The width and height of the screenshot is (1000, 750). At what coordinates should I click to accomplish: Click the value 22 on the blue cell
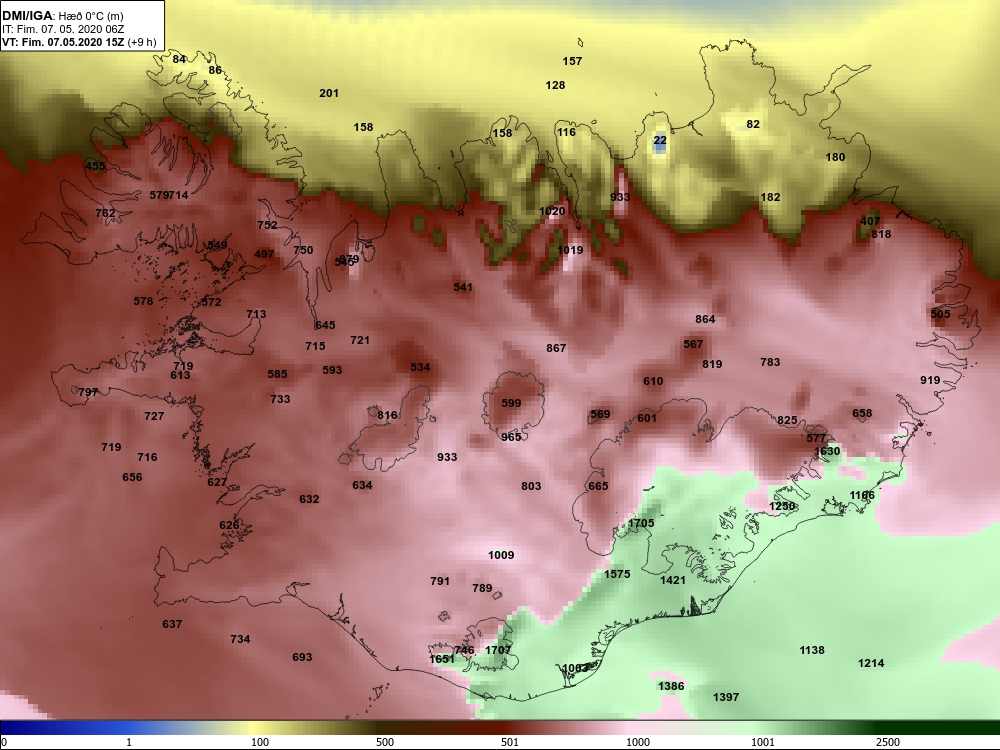(660, 140)
